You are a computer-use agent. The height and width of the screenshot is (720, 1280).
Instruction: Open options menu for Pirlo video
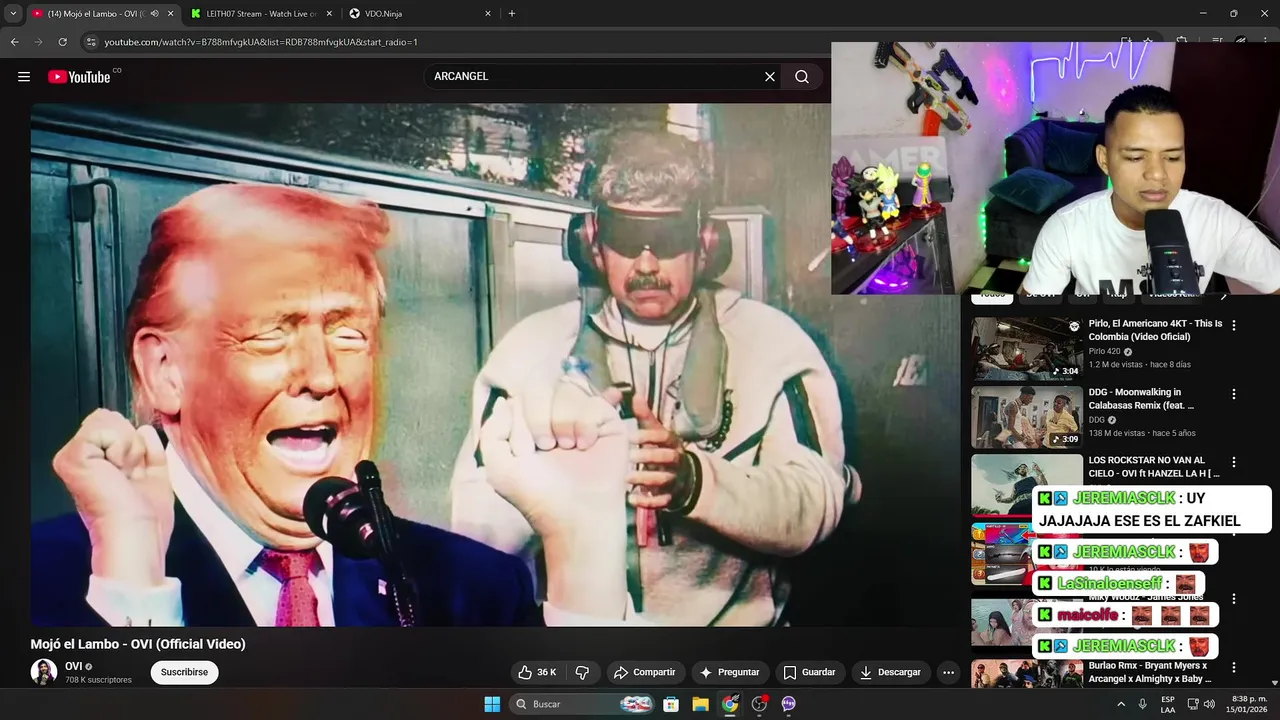(1233, 325)
